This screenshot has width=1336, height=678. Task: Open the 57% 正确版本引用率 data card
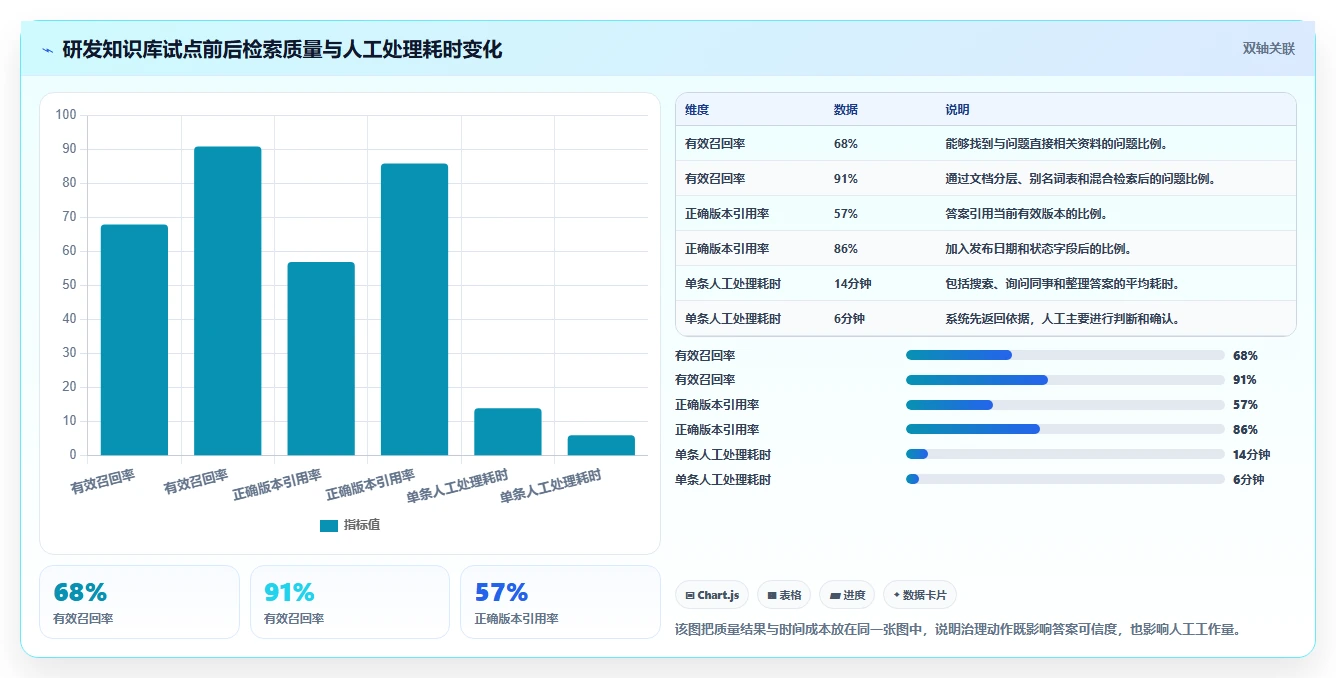click(560, 602)
